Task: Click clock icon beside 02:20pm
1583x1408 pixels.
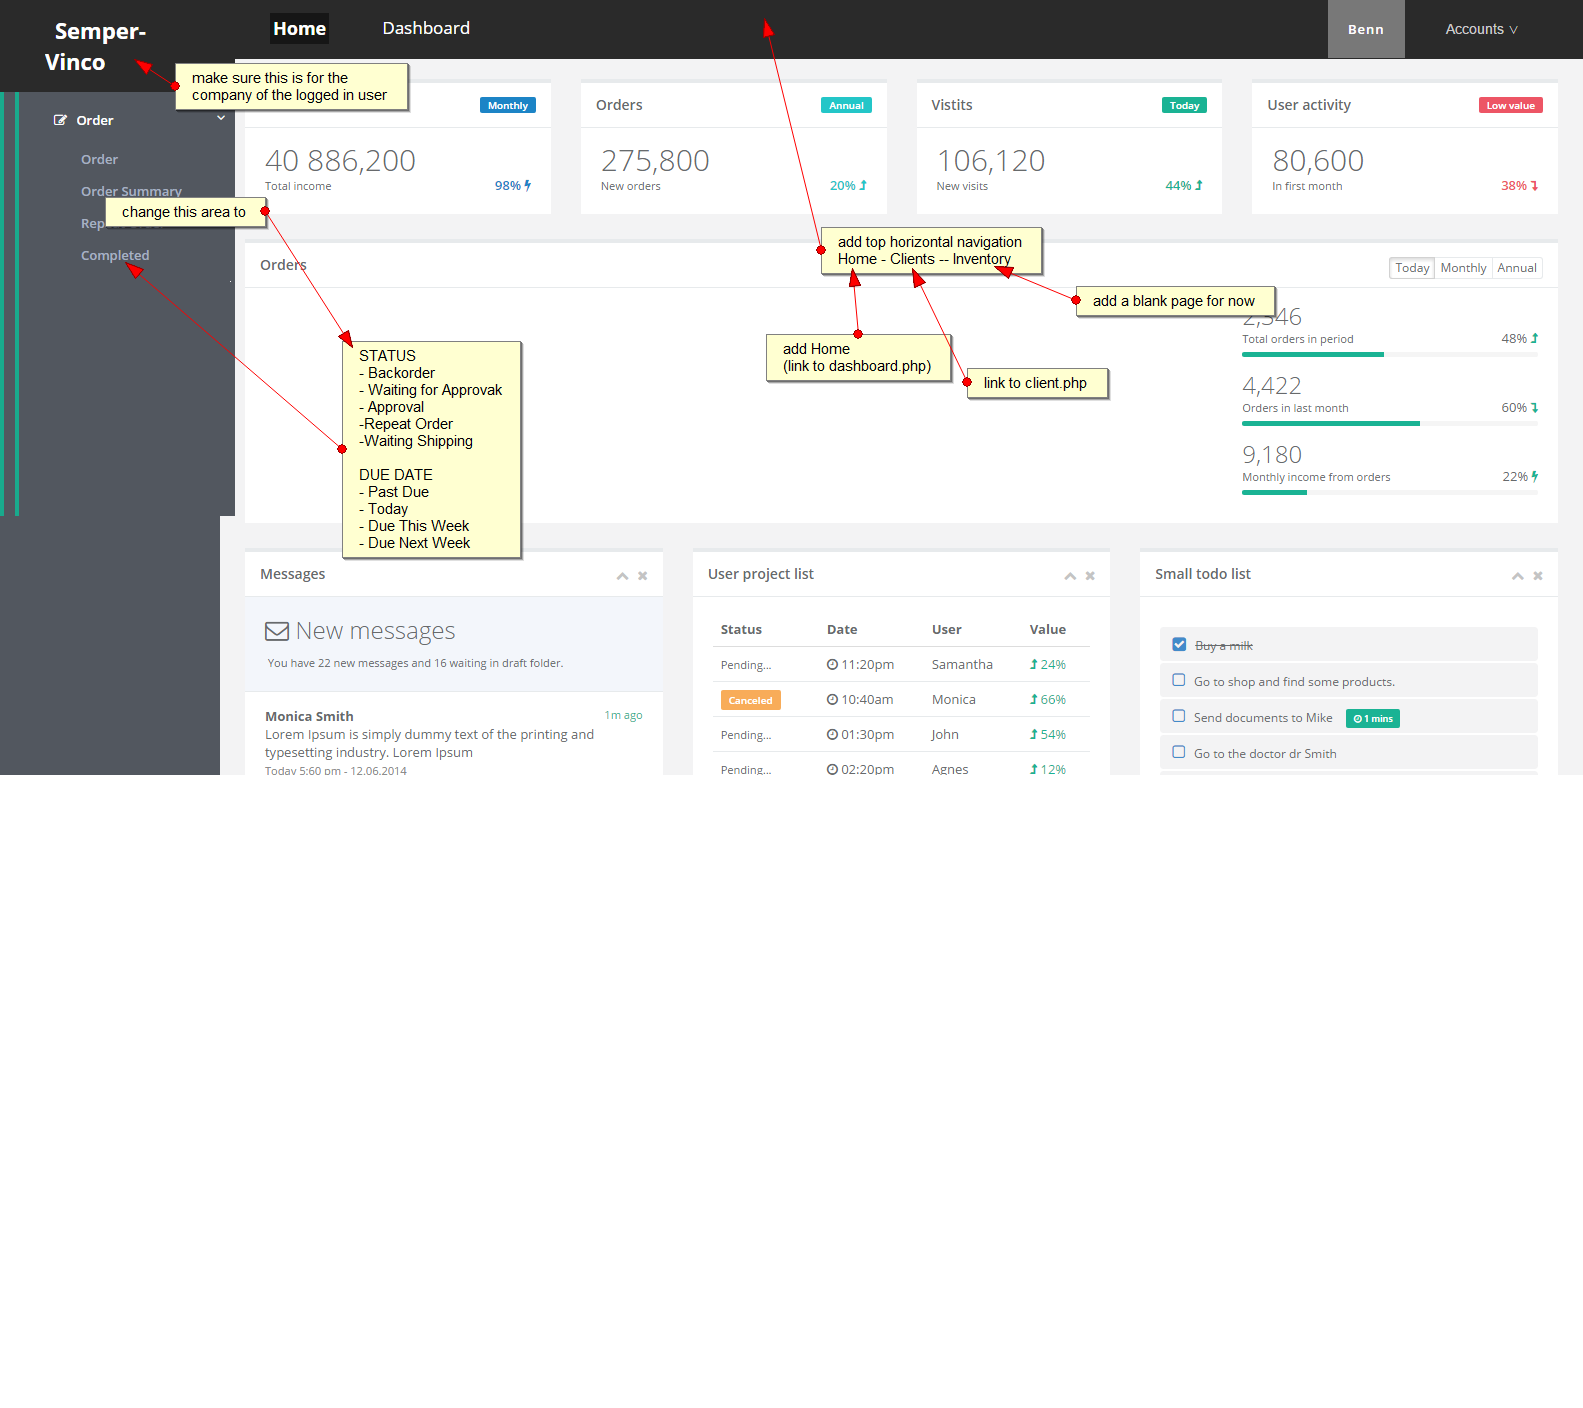Action: click(x=832, y=769)
